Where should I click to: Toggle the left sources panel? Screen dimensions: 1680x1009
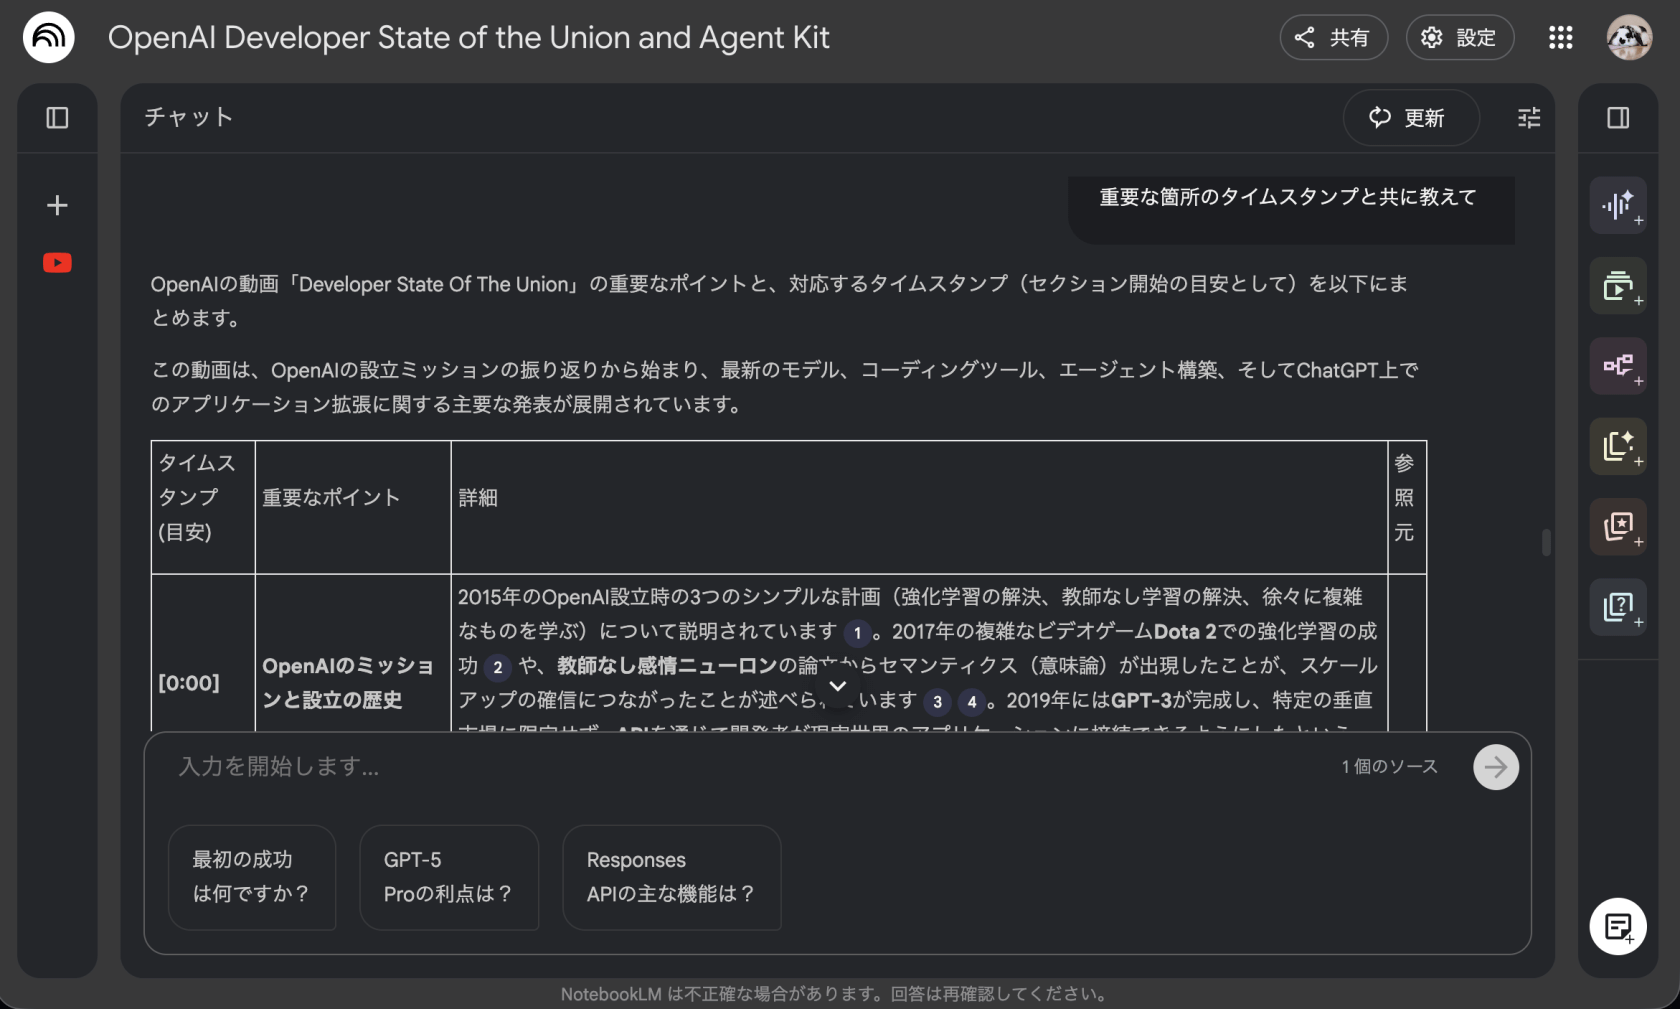[57, 118]
